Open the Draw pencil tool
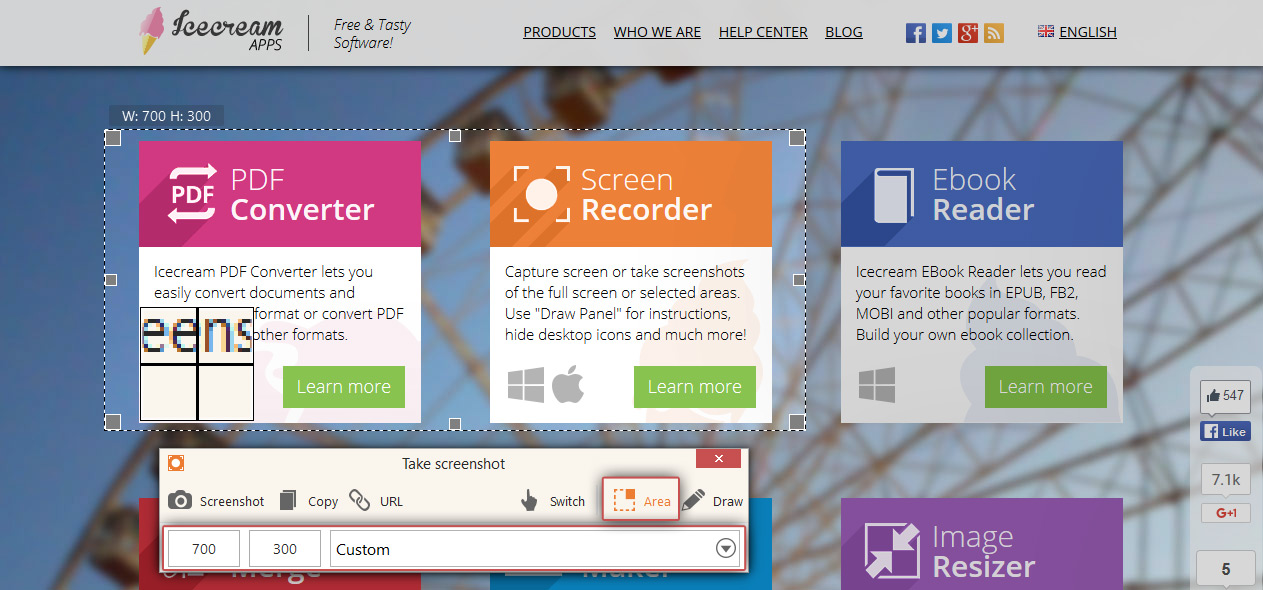 point(713,501)
